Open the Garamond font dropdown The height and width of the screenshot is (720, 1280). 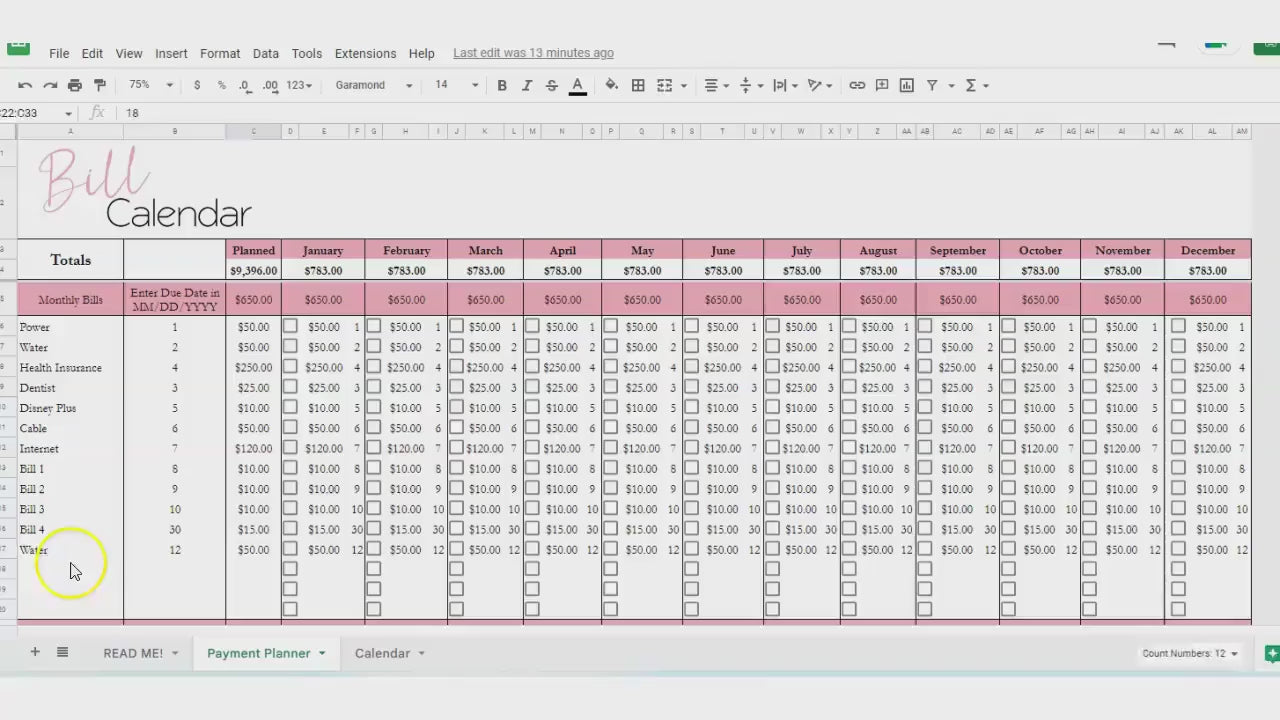[374, 85]
